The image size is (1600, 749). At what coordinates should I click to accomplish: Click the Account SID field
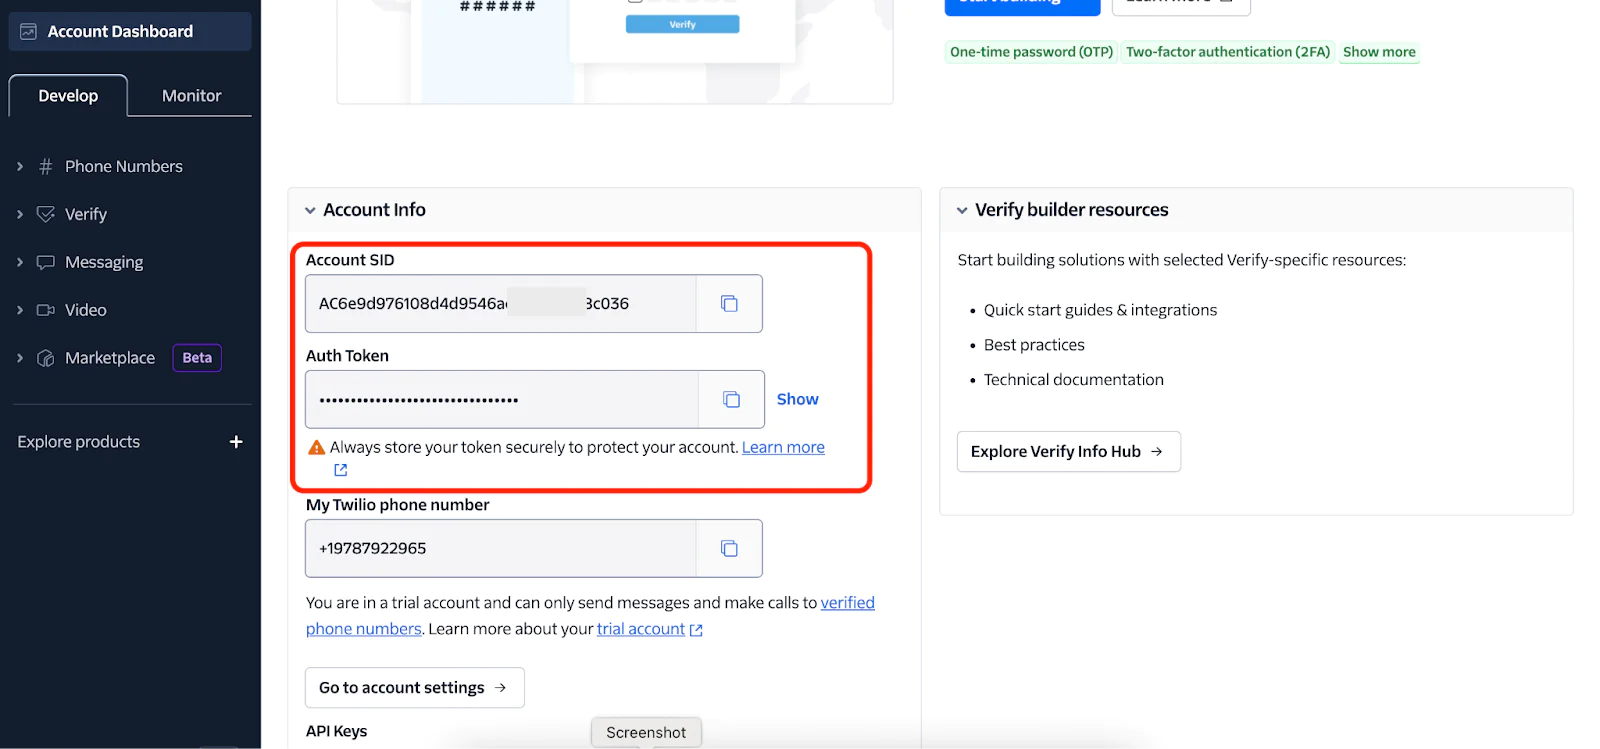[x=501, y=304]
